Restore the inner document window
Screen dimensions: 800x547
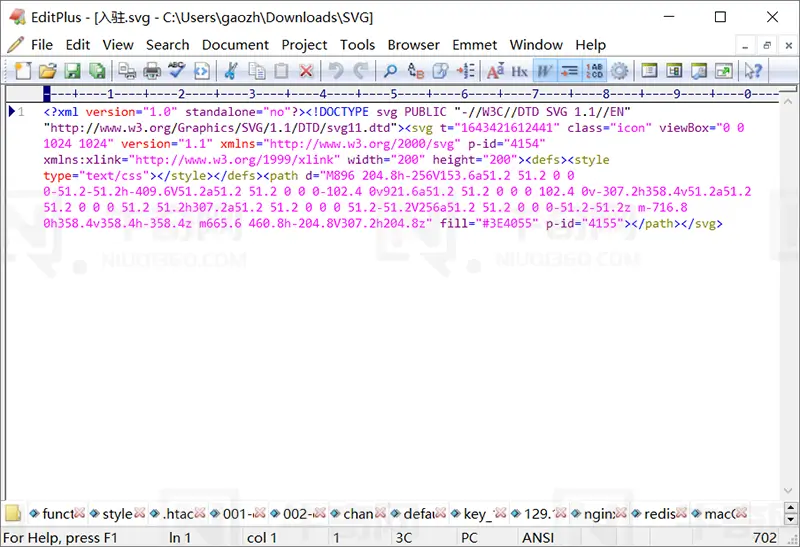pos(767,45)
